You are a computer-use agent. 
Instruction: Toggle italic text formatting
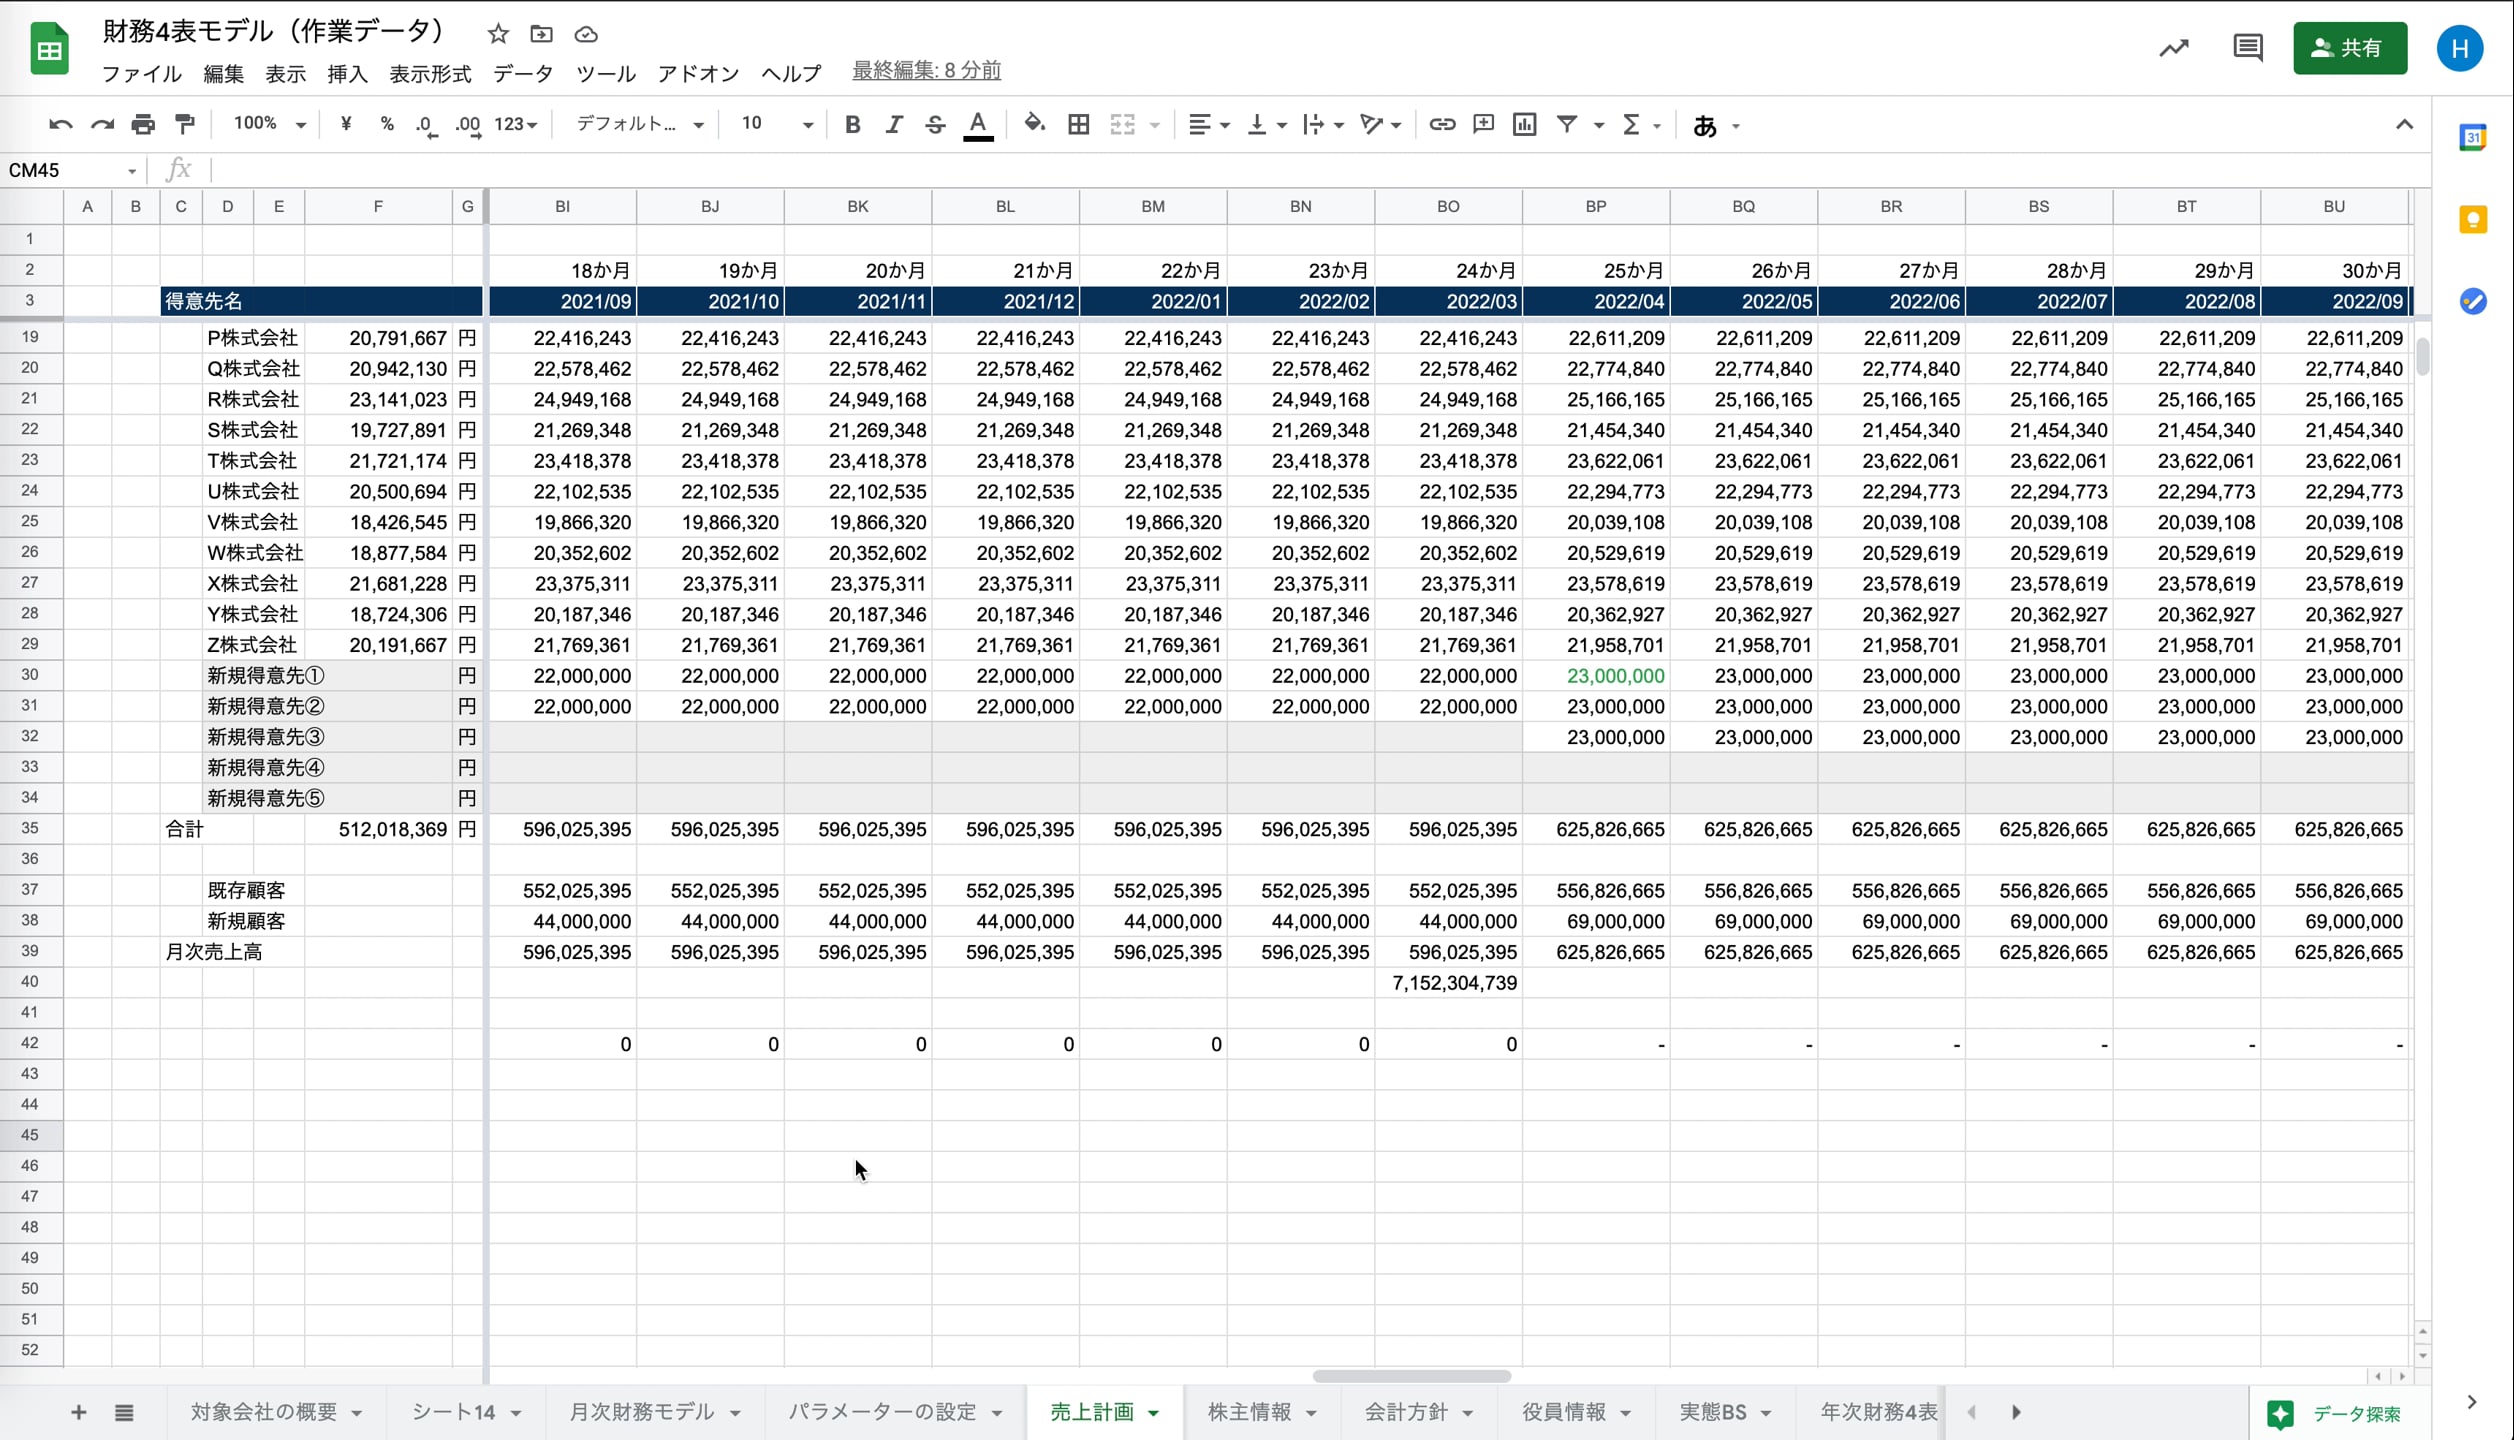point(893,124)
